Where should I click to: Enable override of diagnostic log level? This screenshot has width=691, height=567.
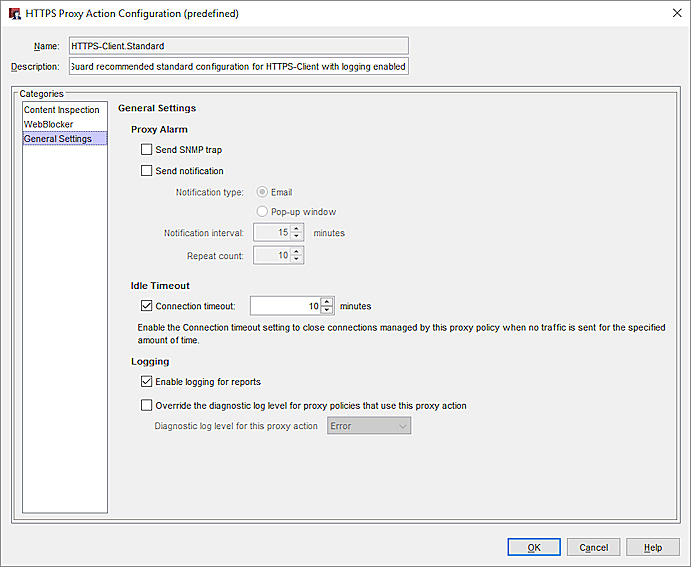click(146, 406)
